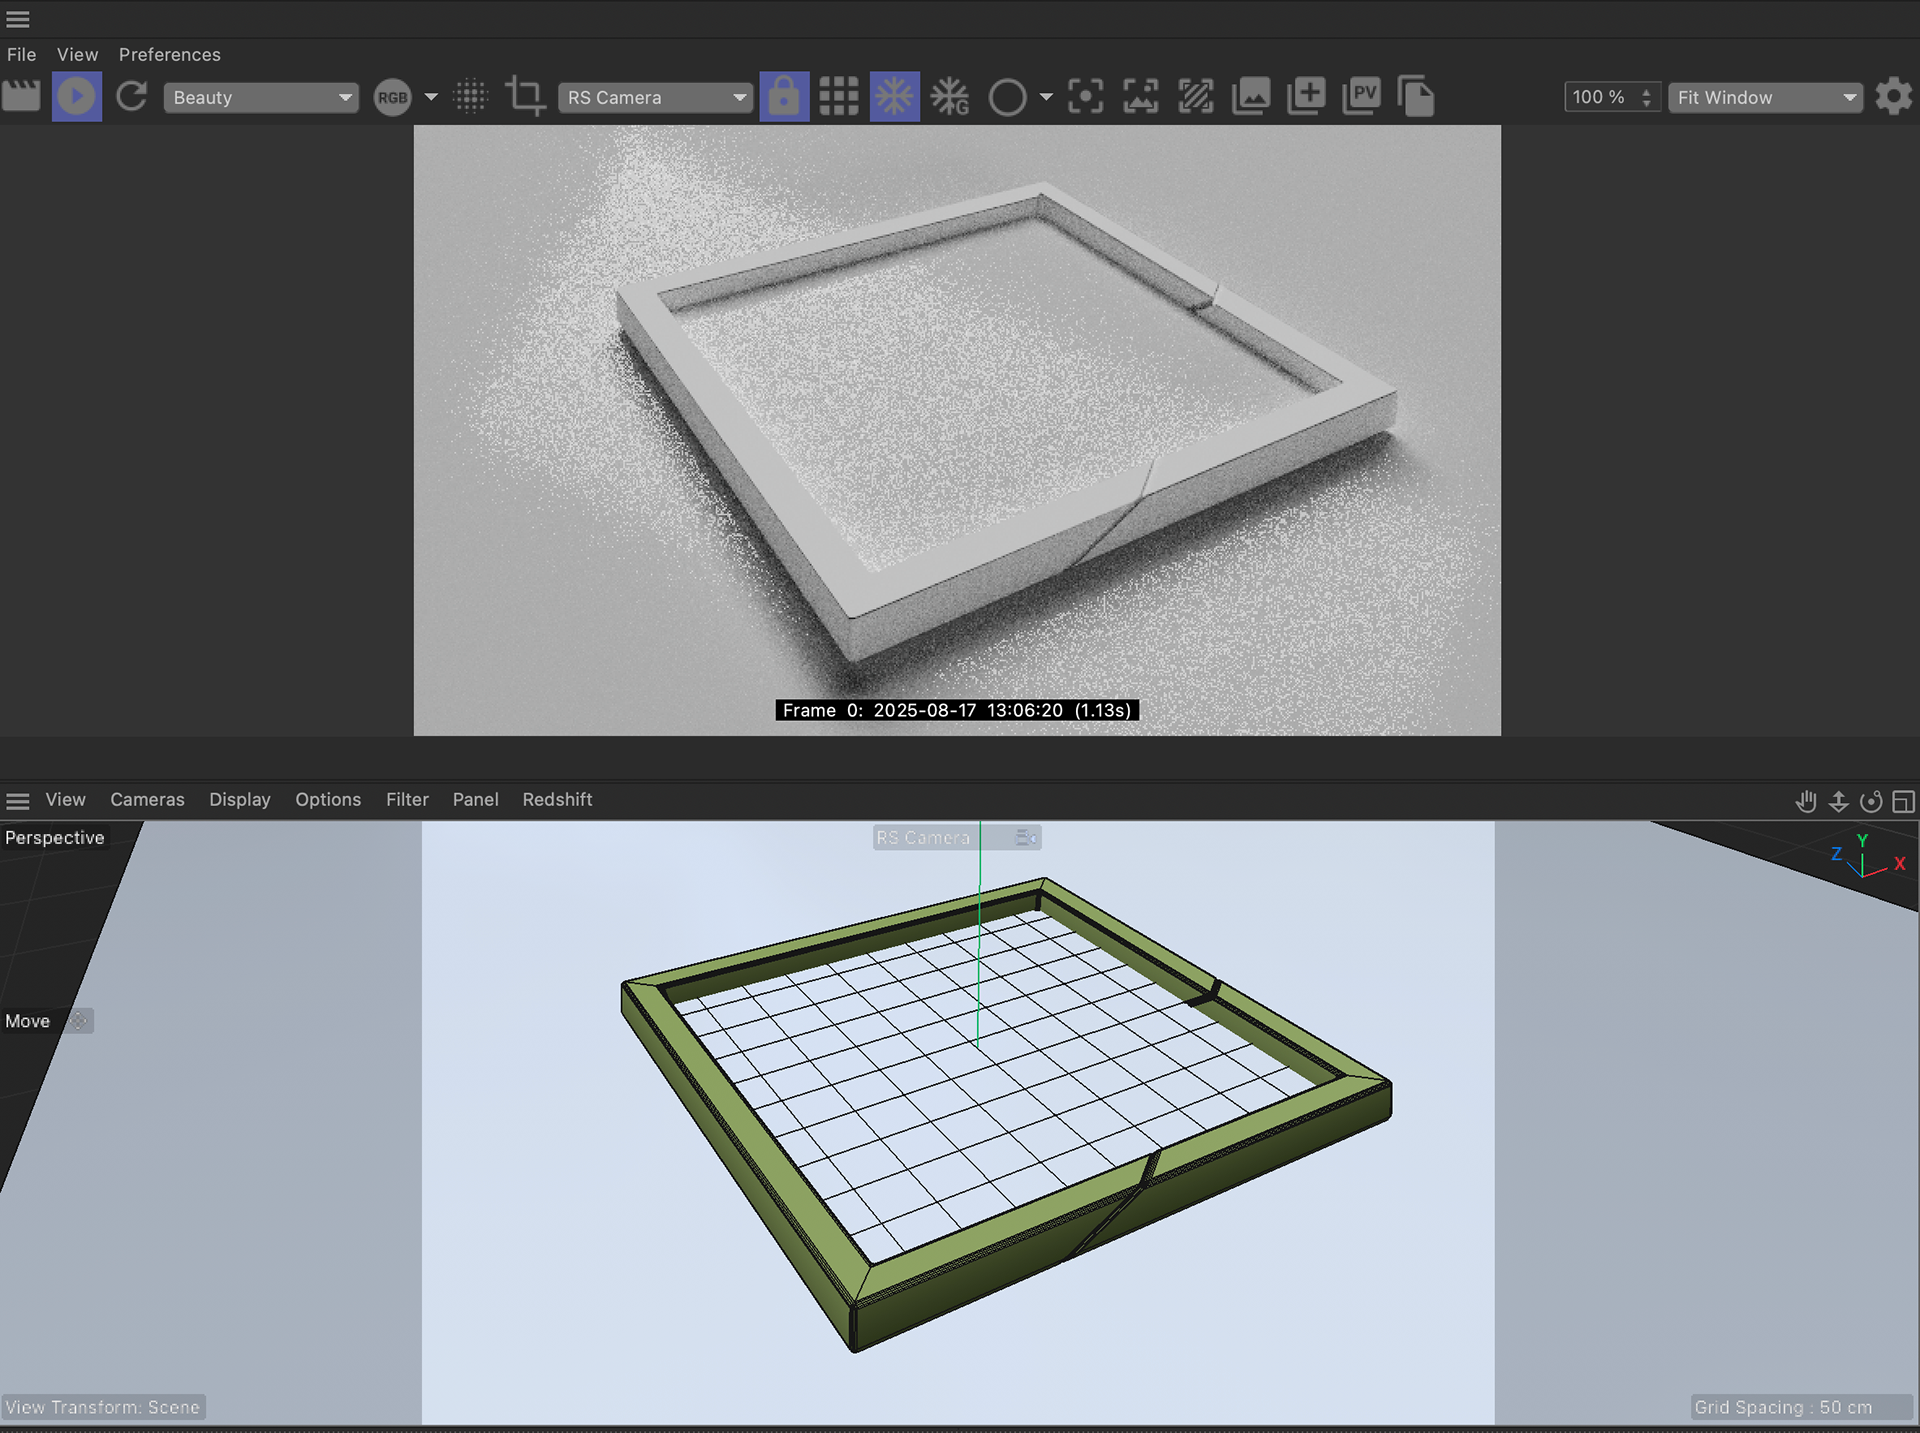Open the Preferences menu
Viewport: 1920px width, 1433px height.
169,55
